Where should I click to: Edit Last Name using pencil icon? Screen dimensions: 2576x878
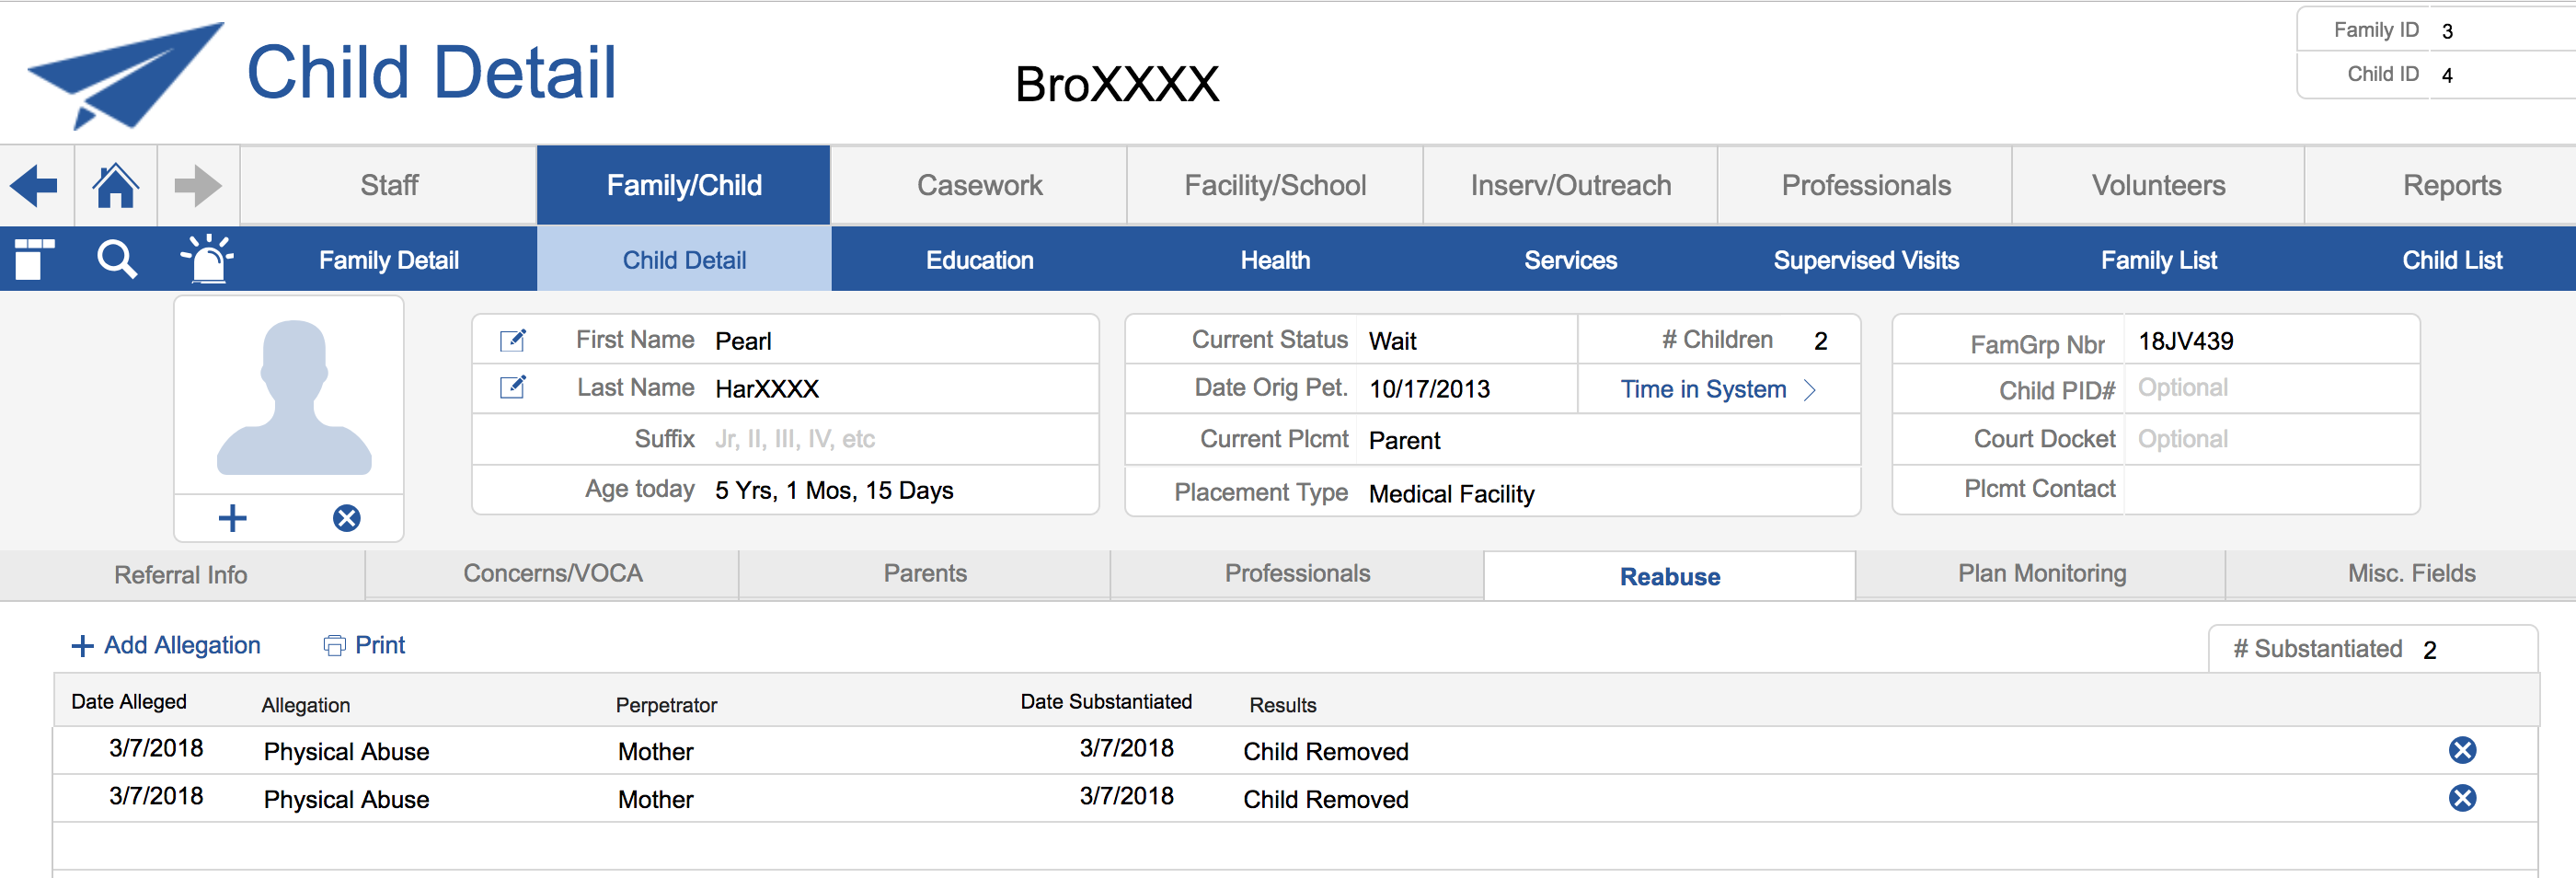[513, 388]
